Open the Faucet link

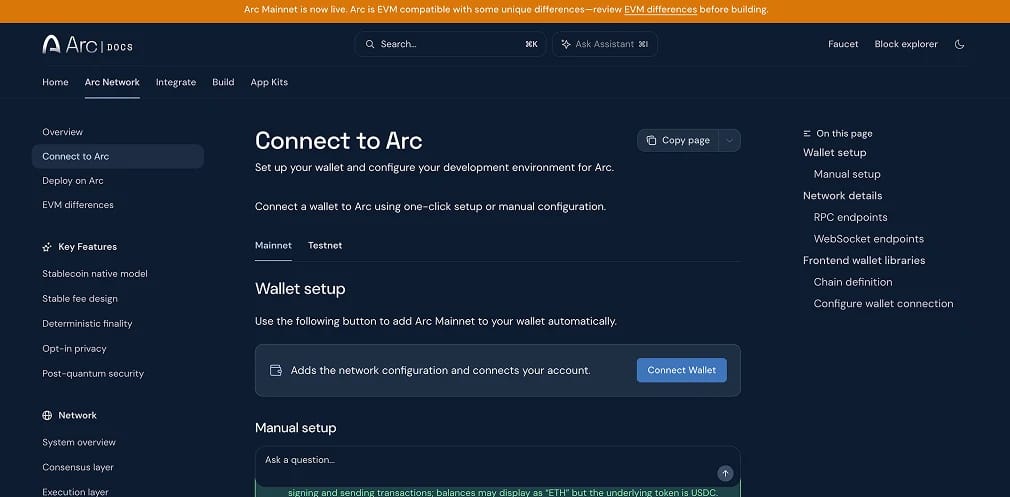click(843, 44)
